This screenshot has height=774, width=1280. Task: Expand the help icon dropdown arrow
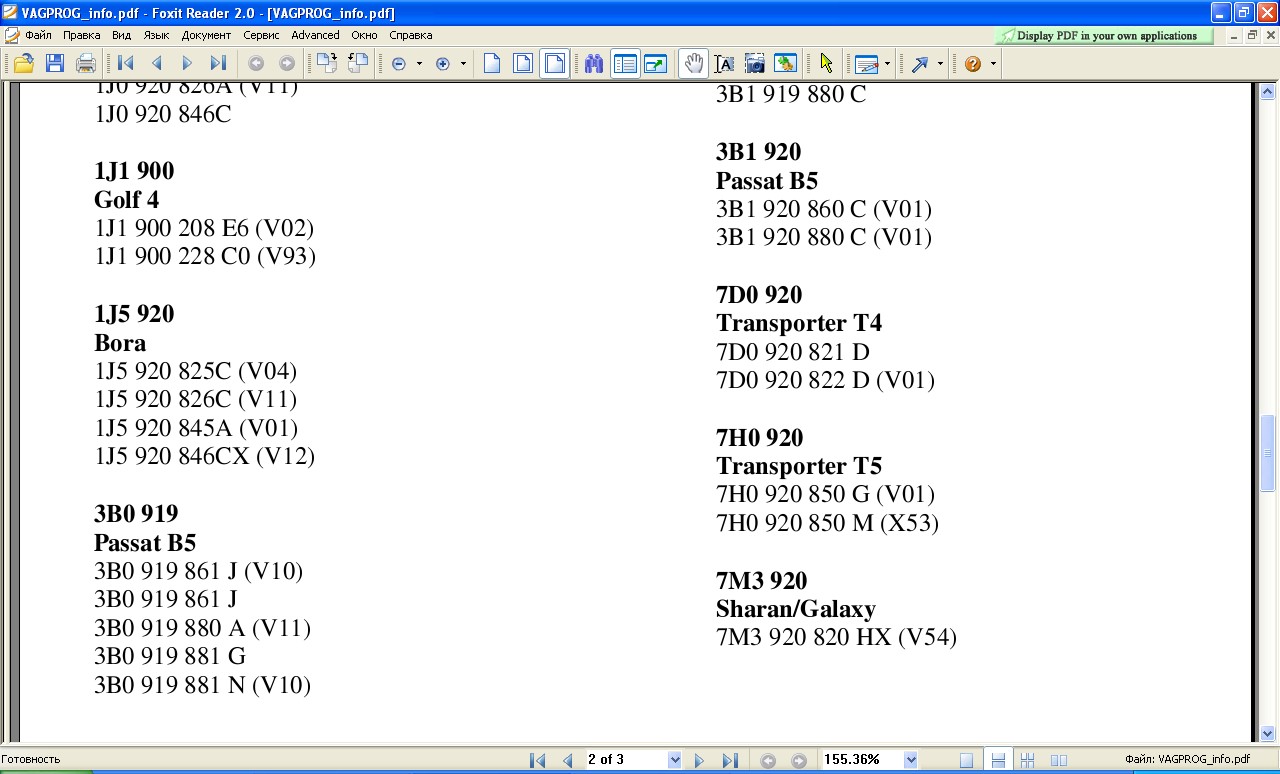[x=993, y=64]
